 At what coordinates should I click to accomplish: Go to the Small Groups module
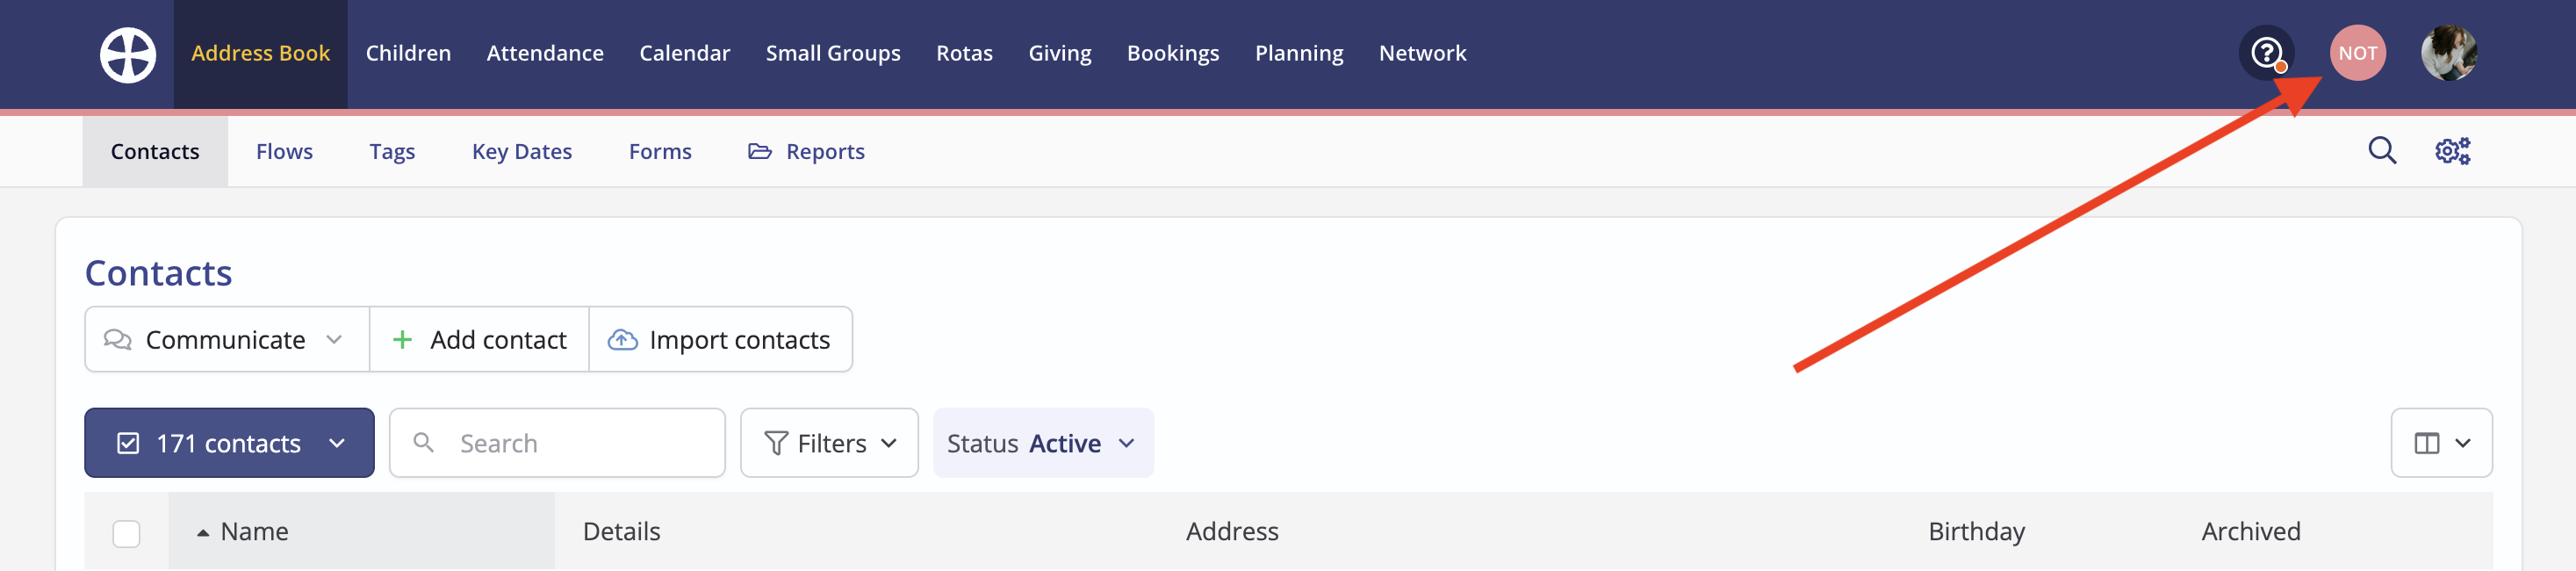[x=832, y=53]
